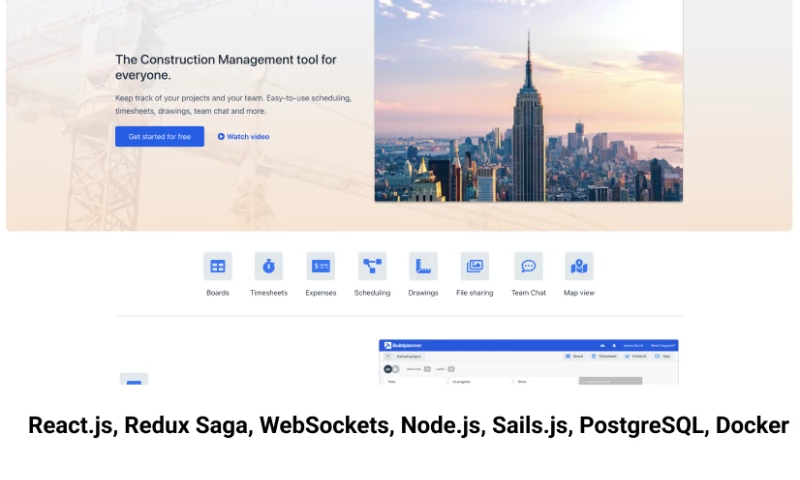Click the Construction Management tool heading
Image resolution: width=800 pixels, height=480 pixels.
(x=226, y=67)
